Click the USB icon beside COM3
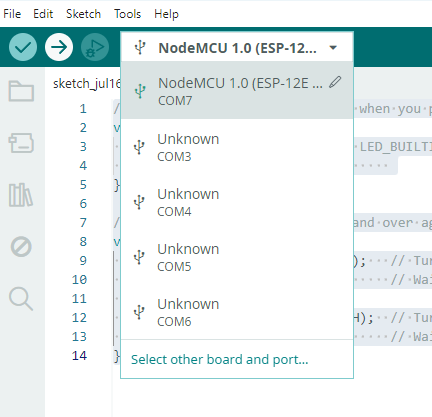Image resolution: width=432 pixels, height=417 pixels. [x=139, y=147]
